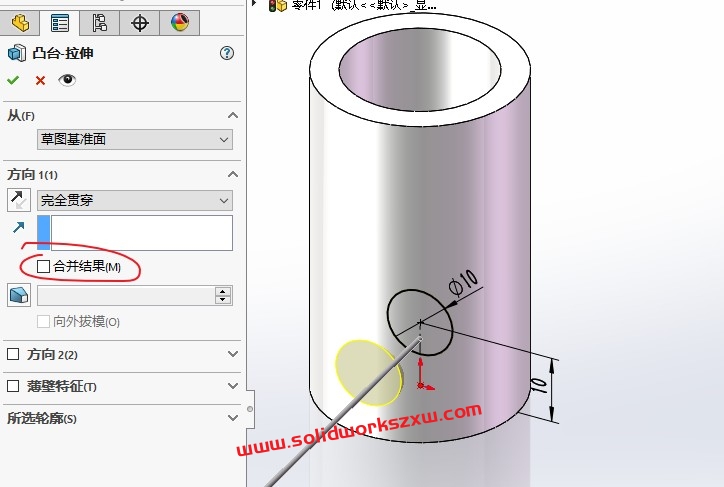The width and height of the screenshot is (724, 487).
Task: Select the vertical 10 dimension
Action: (x=538, y=385)
